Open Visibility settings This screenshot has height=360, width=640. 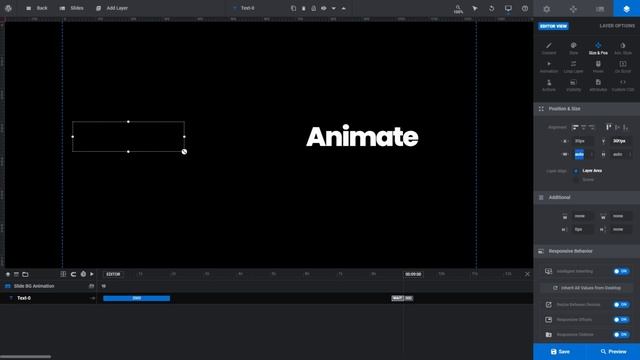tap(573, 85)
